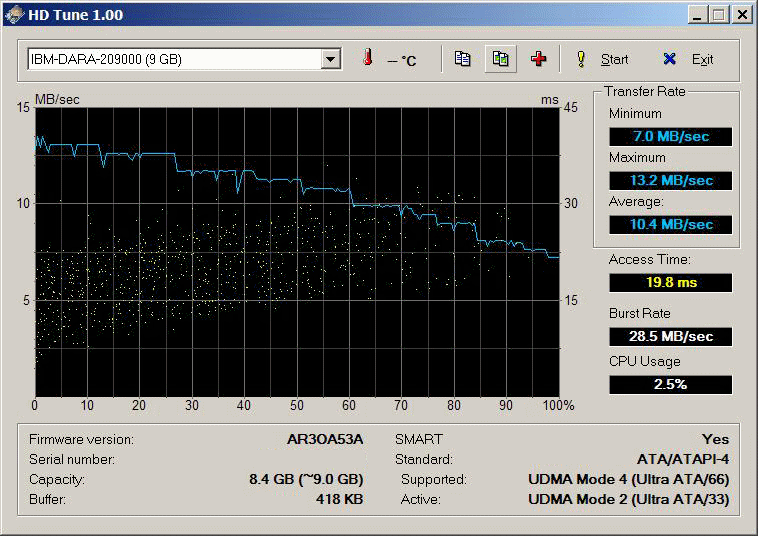758x536 pixels.
Task: Click the blue X Exit icon
Action: coord(669,59)
